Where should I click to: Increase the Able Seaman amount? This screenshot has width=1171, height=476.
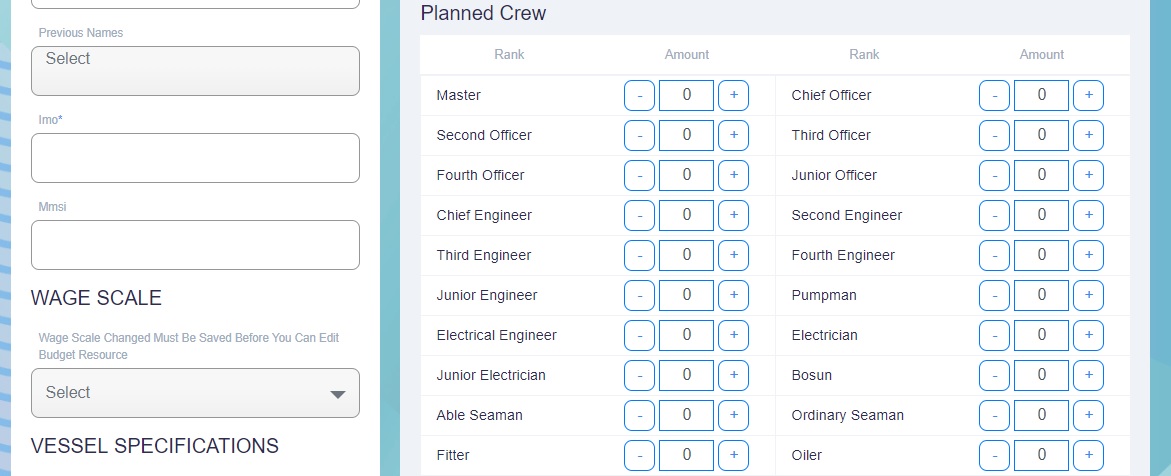pyautogui.click(x=733, y=415)
